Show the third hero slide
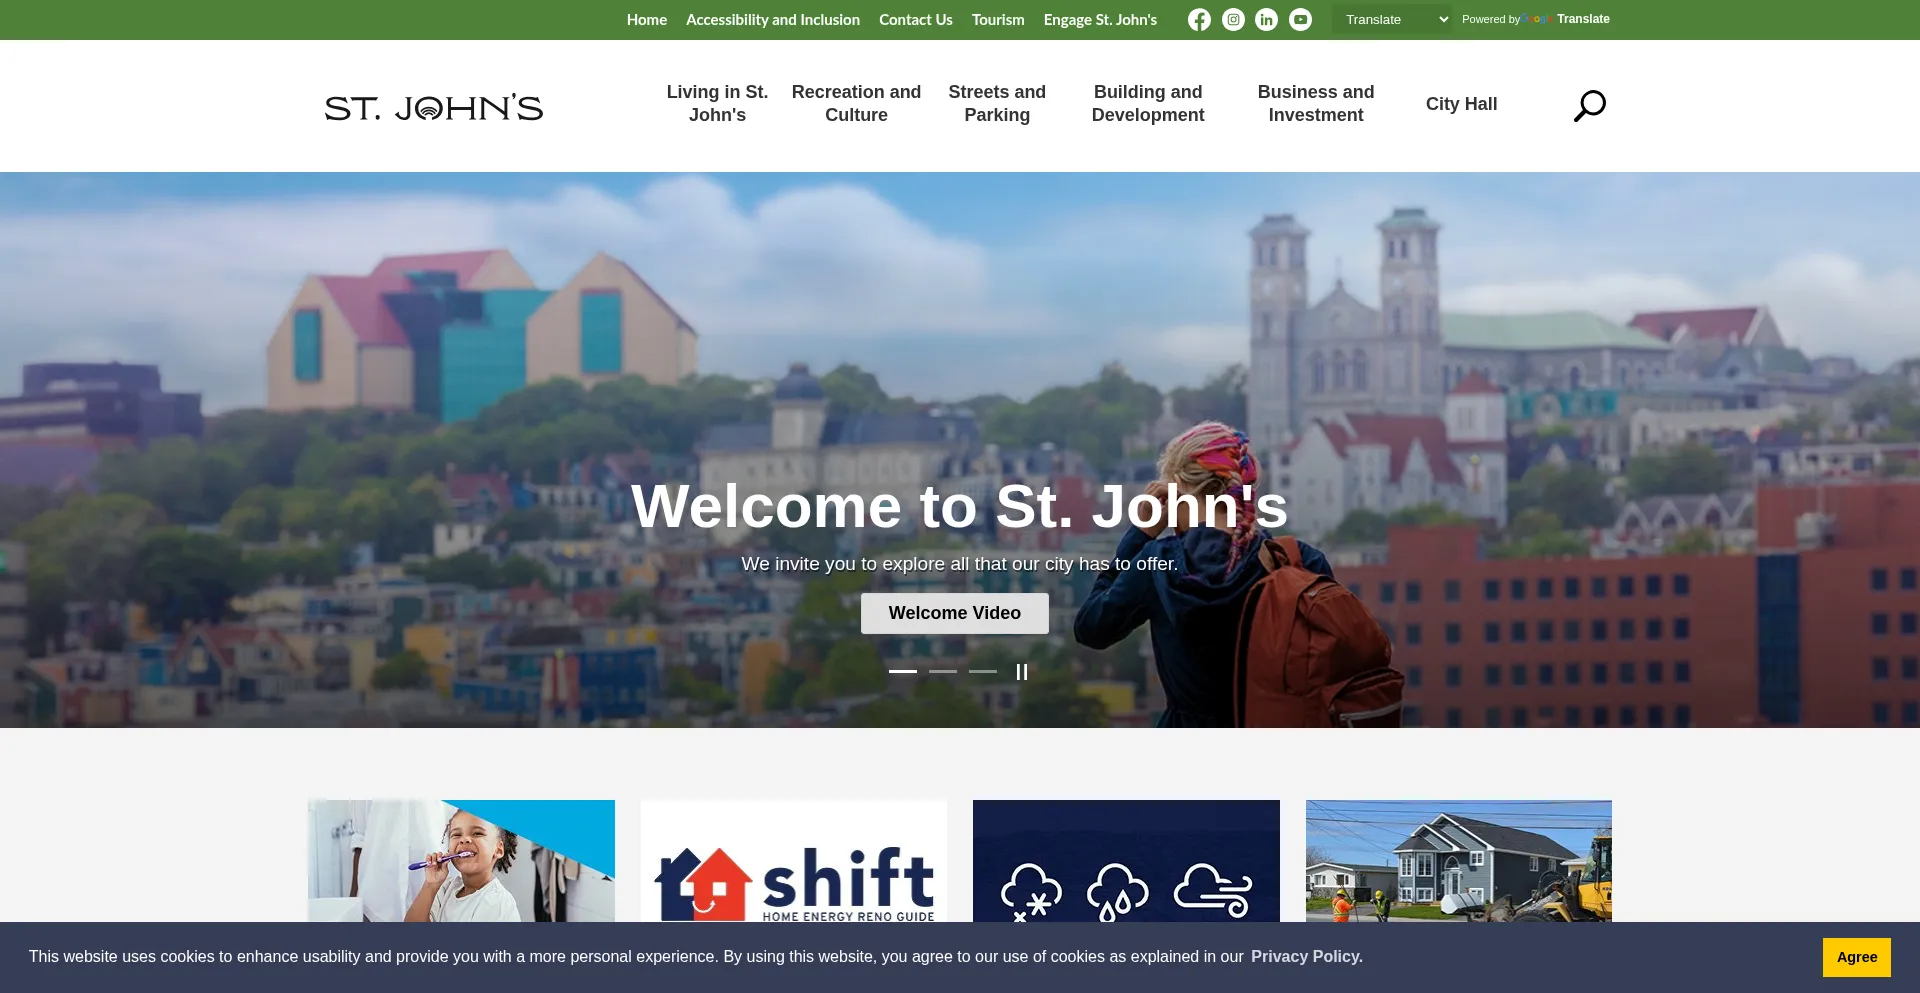The image size is (1920, 993). coord(983,671)
